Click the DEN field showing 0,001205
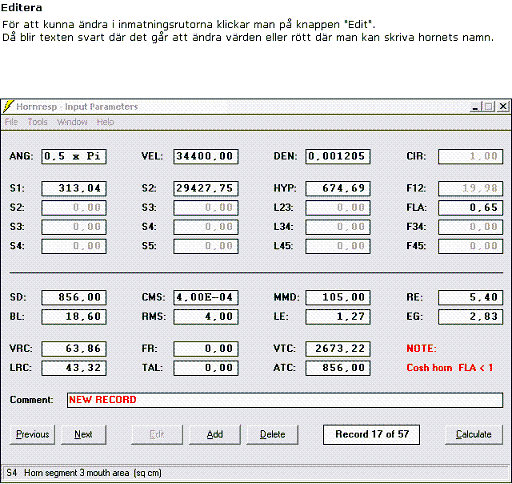The image size is (512, 484). (338, 157)
